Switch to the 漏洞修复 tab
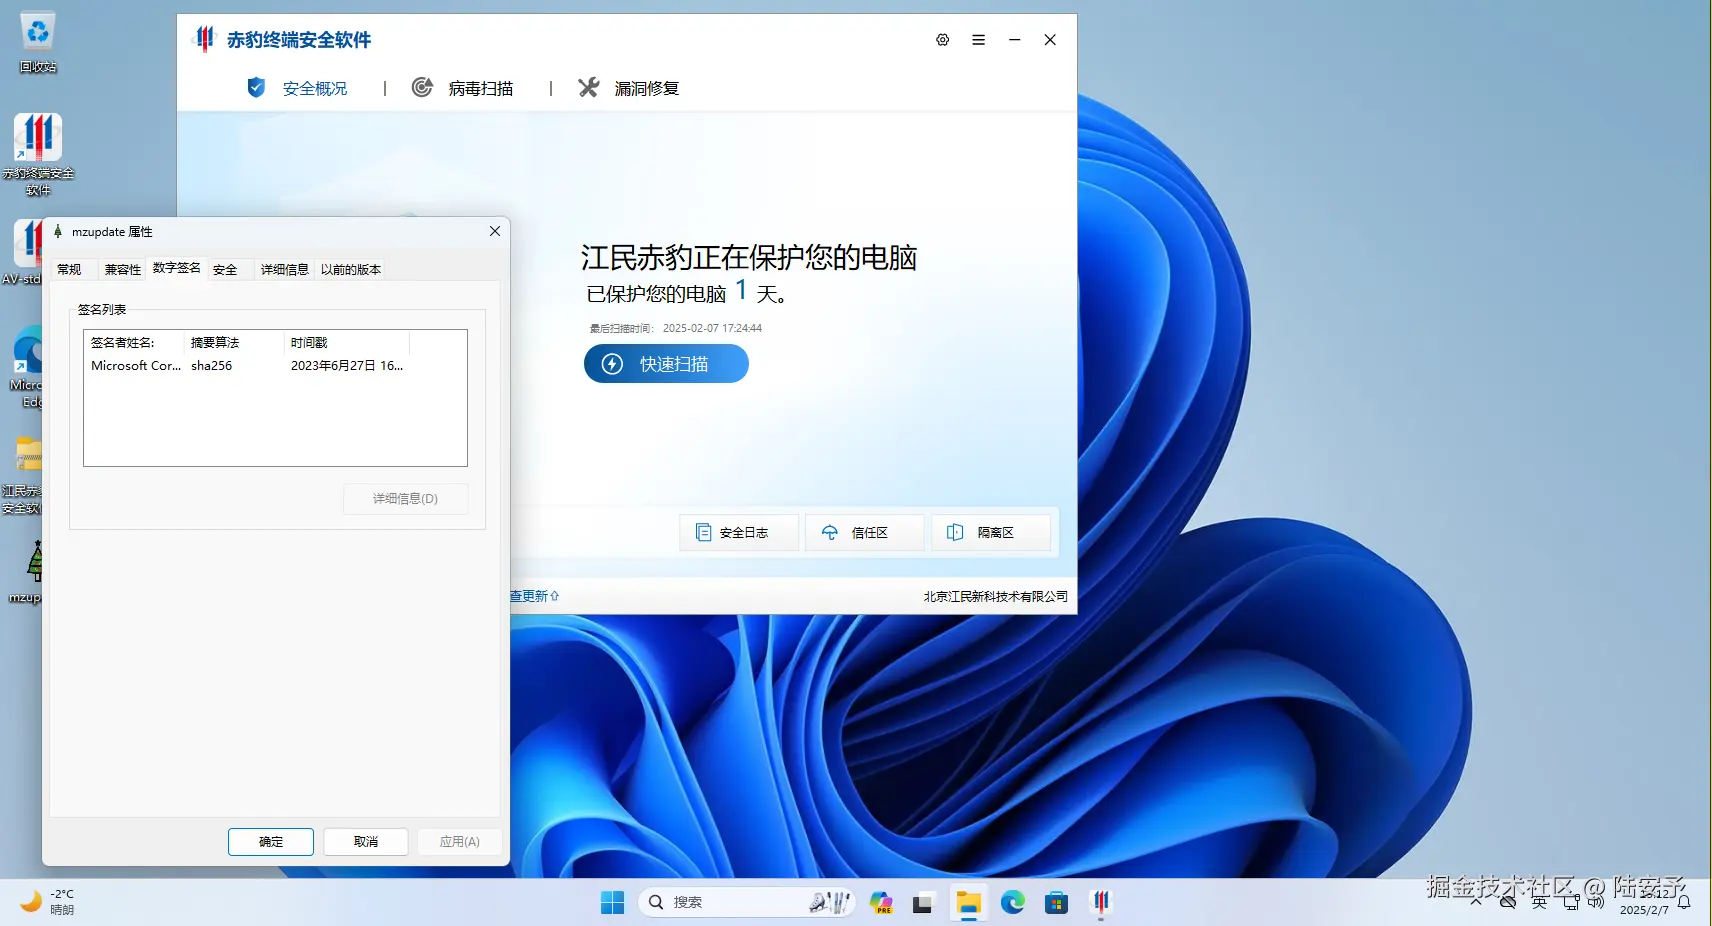 point(629,88)
